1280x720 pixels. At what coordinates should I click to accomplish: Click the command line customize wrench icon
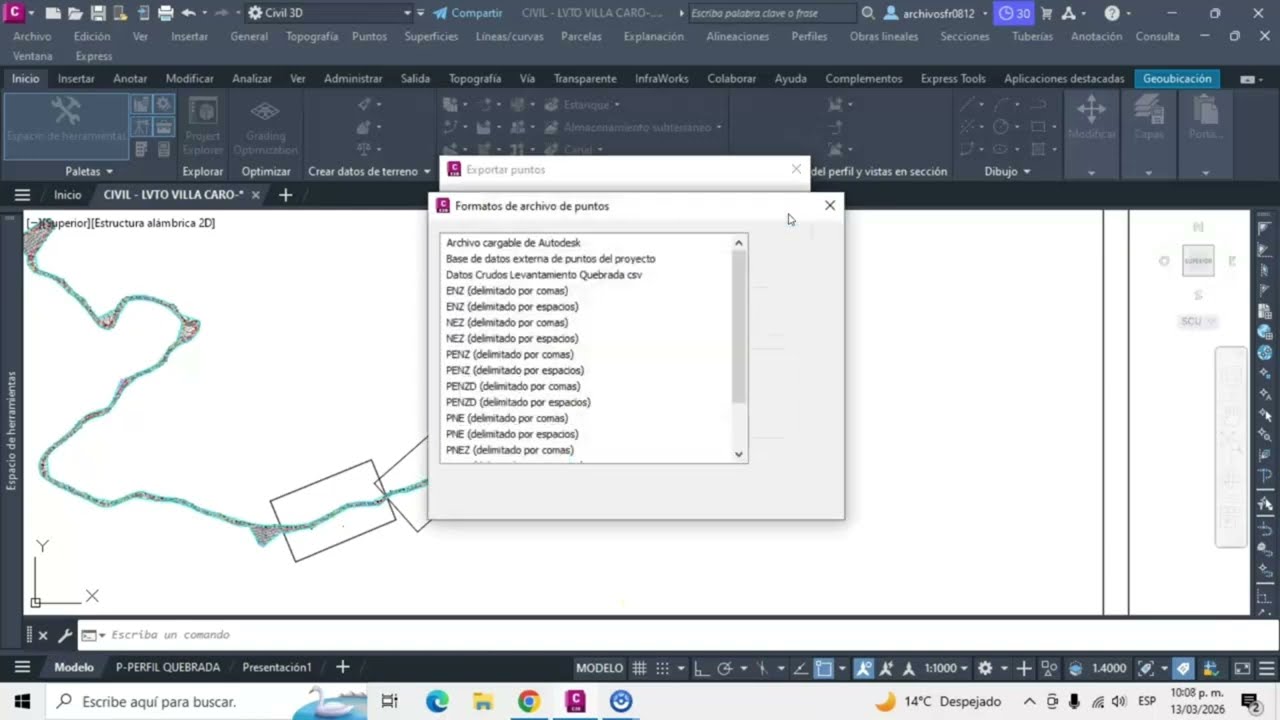coord(64,635)
